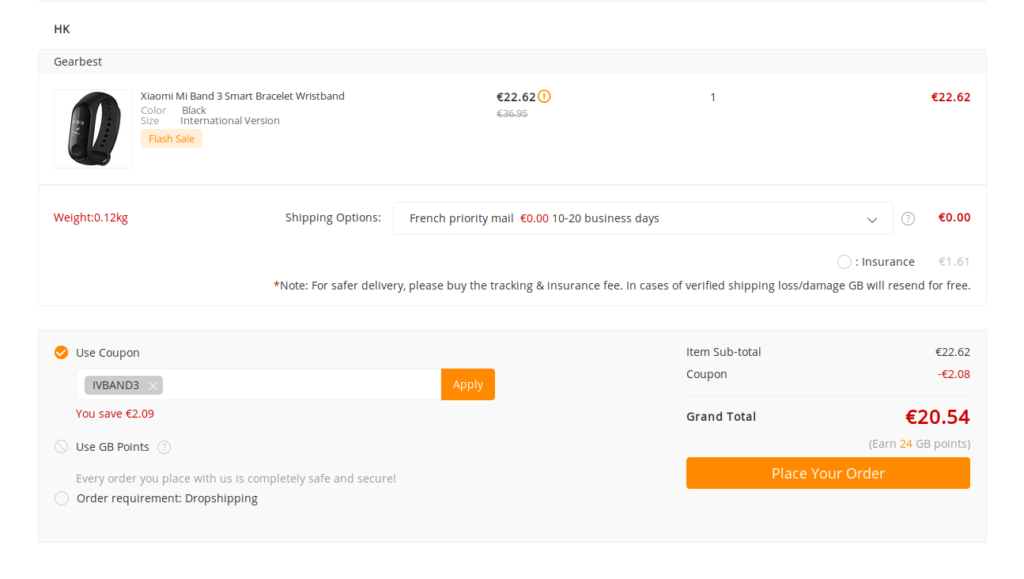1024x579 pixels.
Task: Click Place Your Order button
Action: pos(827,473)
